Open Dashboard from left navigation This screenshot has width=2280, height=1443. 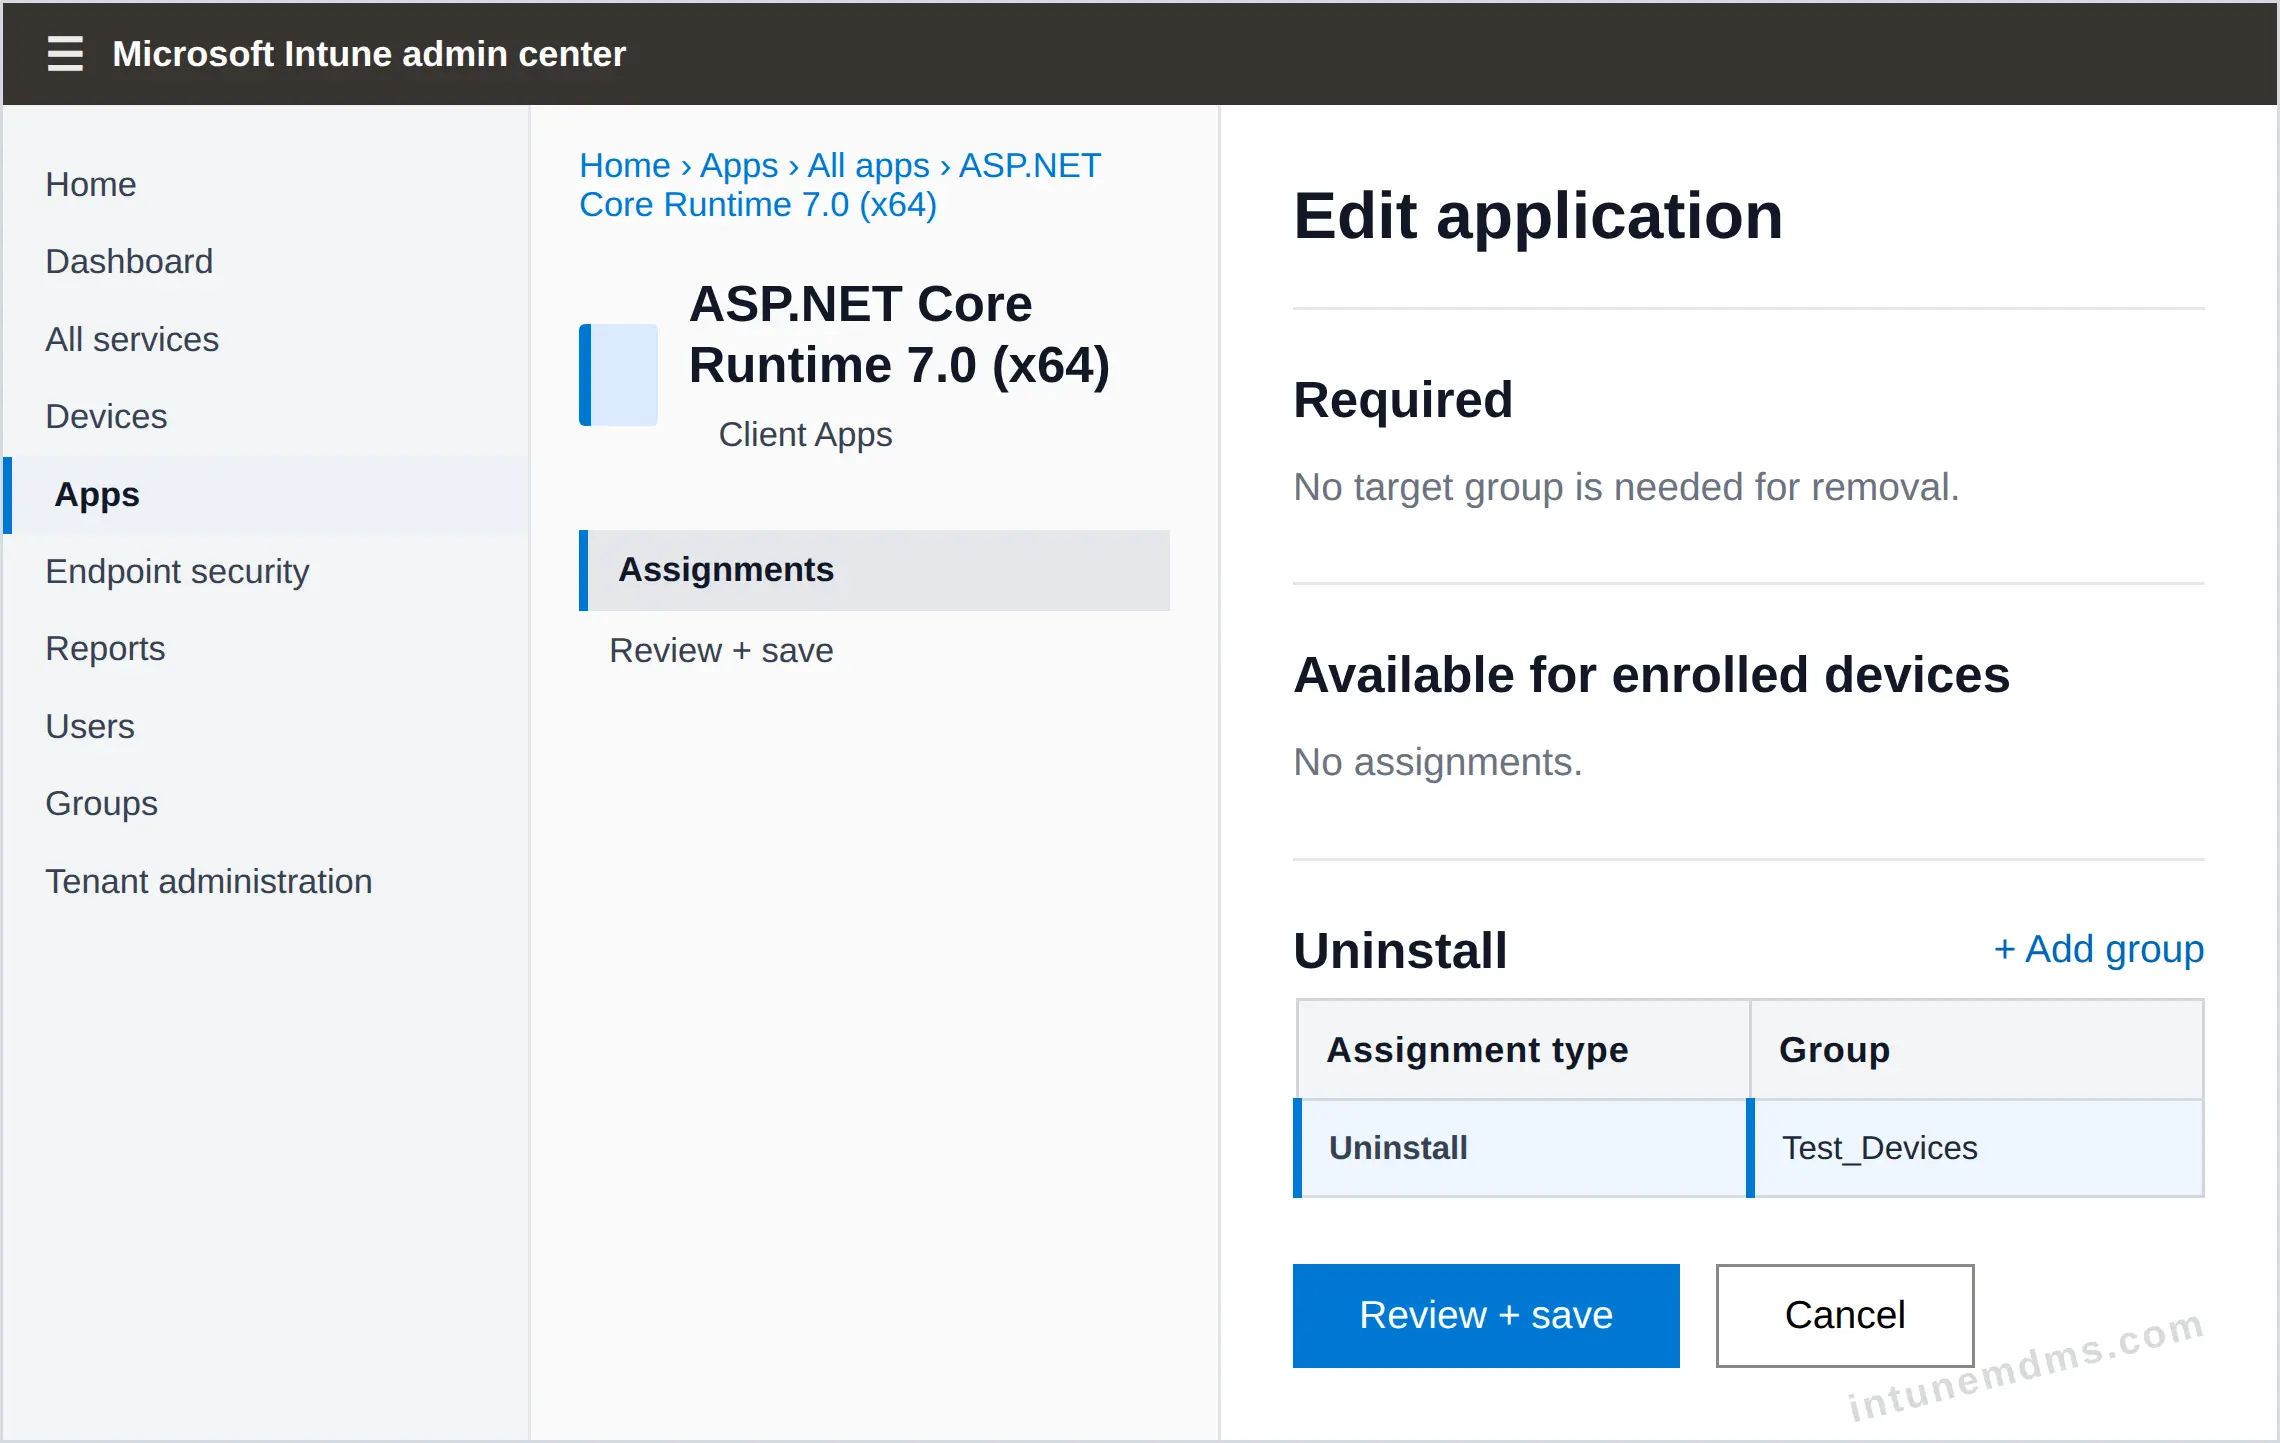[x=129, y=262]
